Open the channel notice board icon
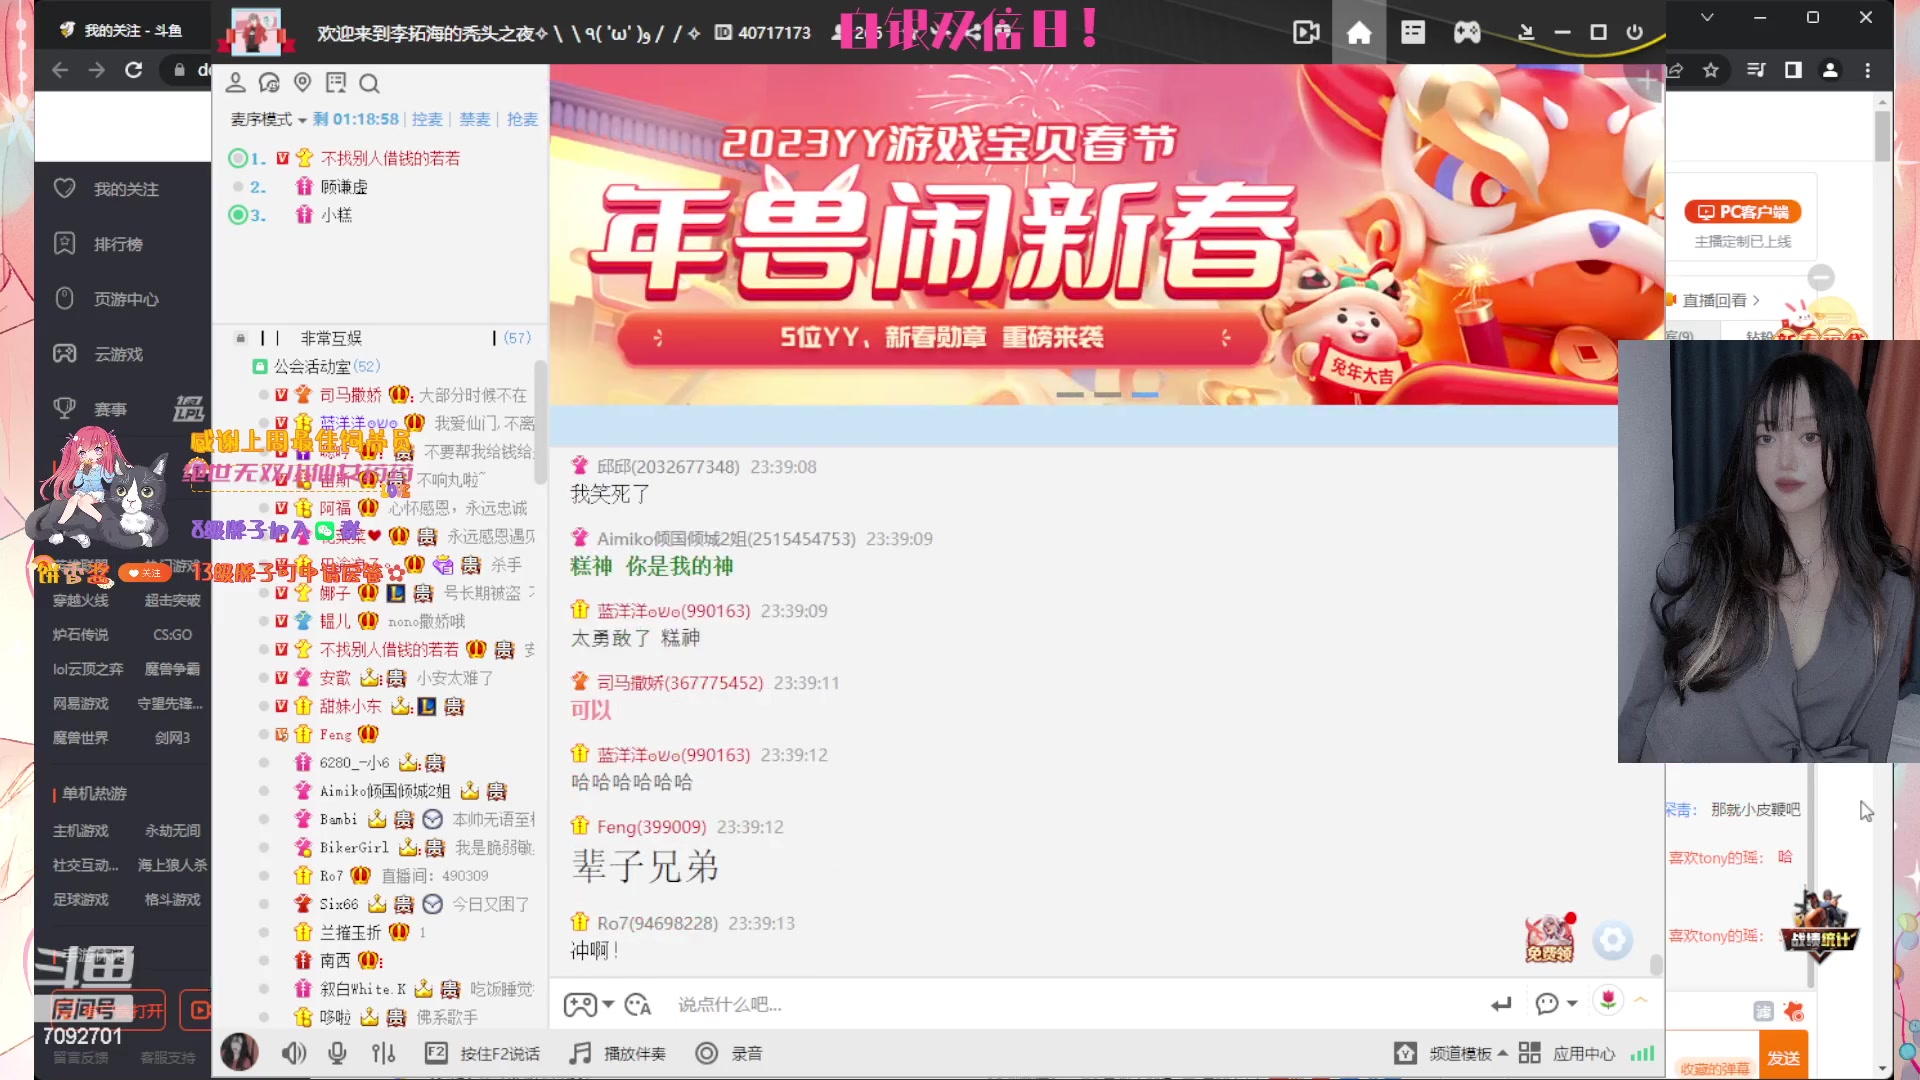The image size is (1920, 1080). 336,83
